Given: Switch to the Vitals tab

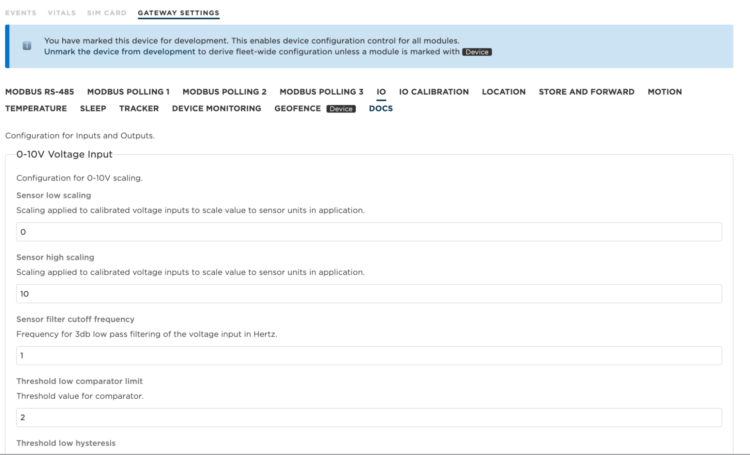Looking at the screenshot, I should pos(64,13).
